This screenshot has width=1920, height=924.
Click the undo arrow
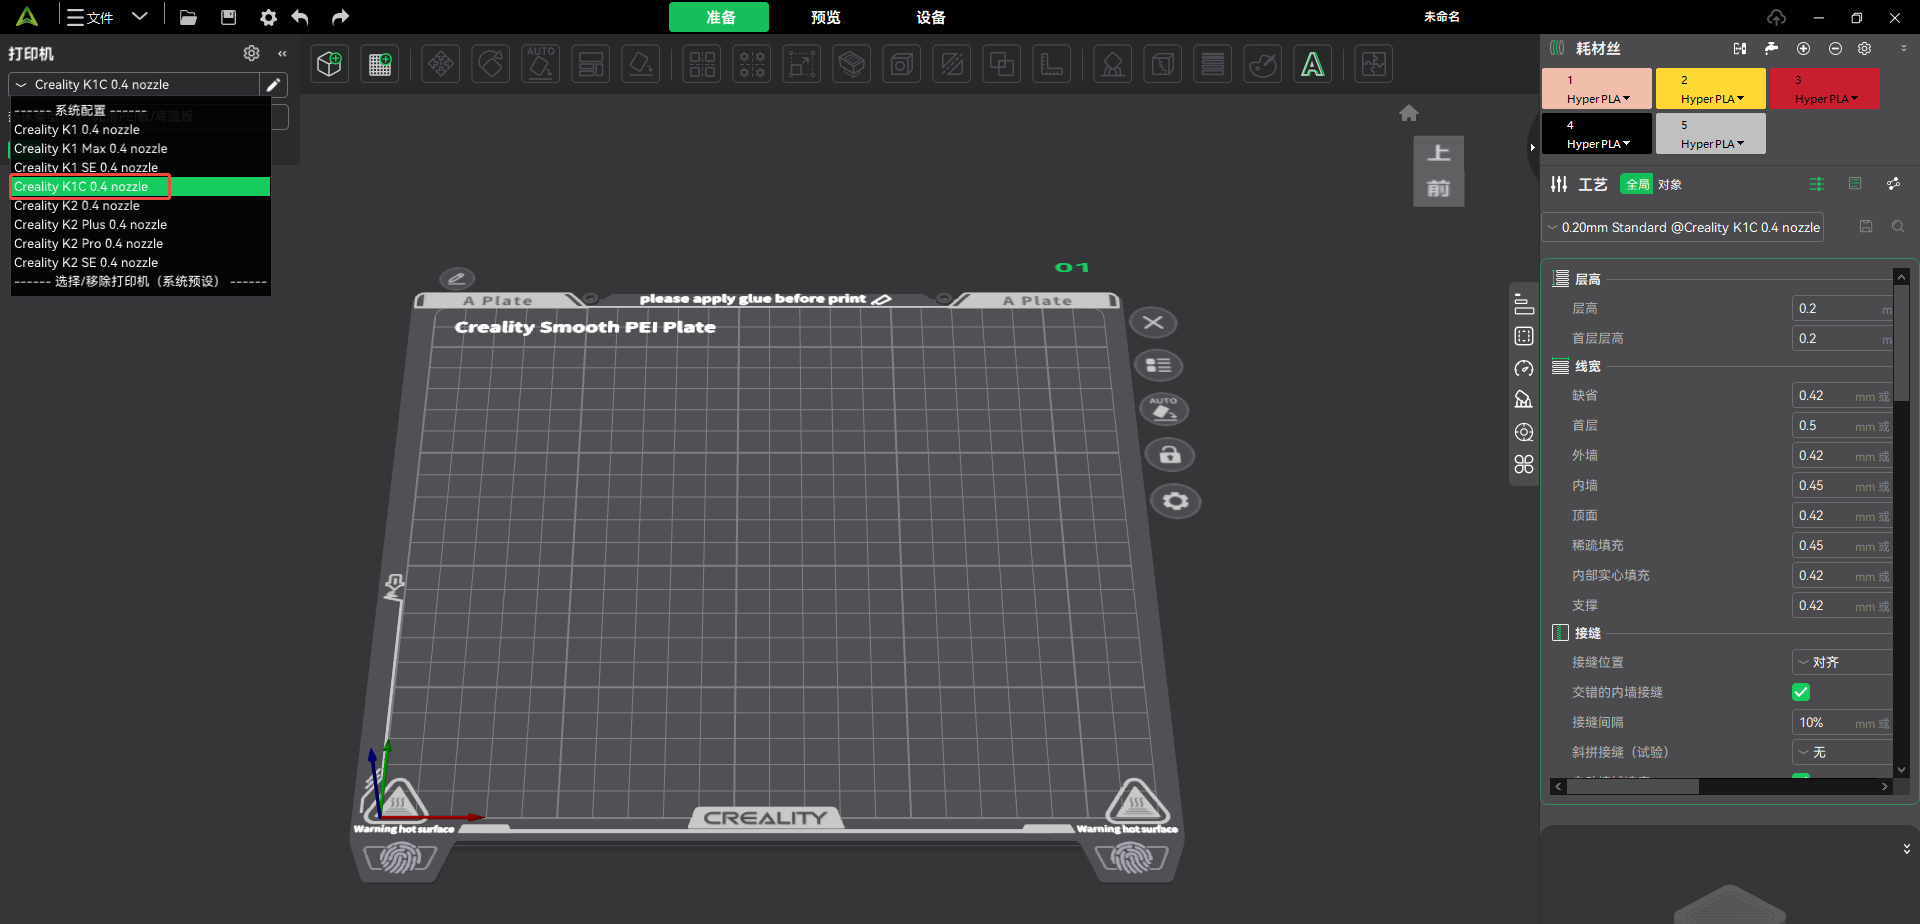300,17
